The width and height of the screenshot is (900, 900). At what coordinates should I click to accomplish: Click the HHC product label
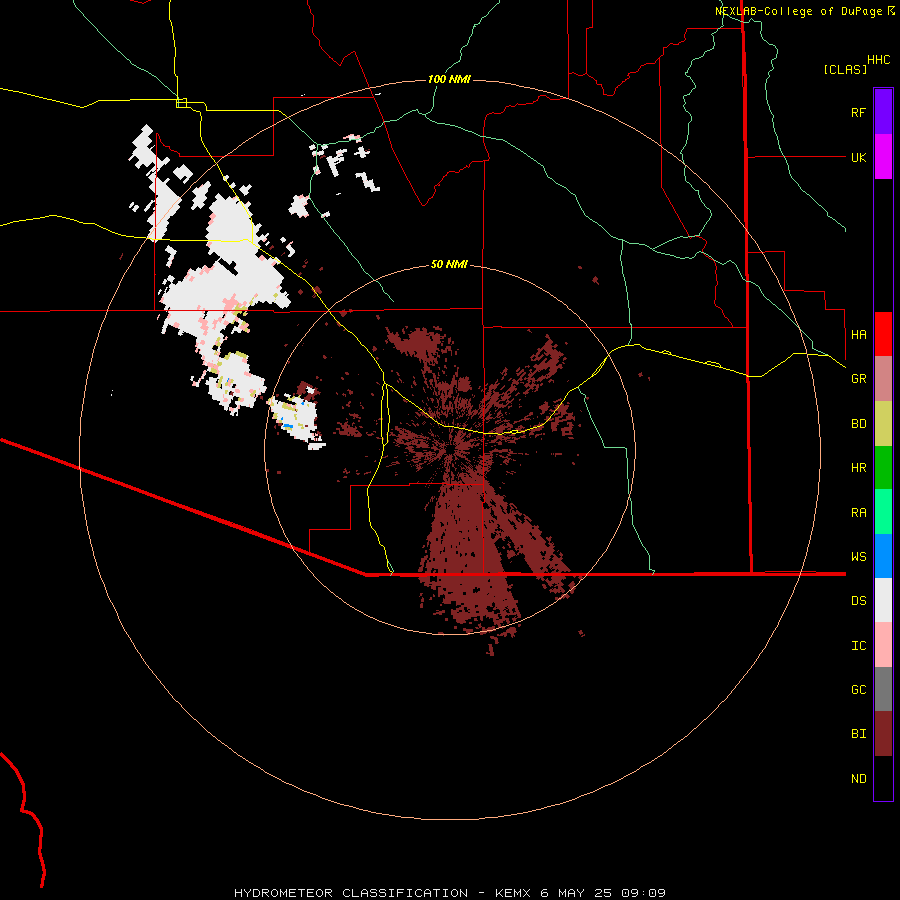[x=879, y=60]
